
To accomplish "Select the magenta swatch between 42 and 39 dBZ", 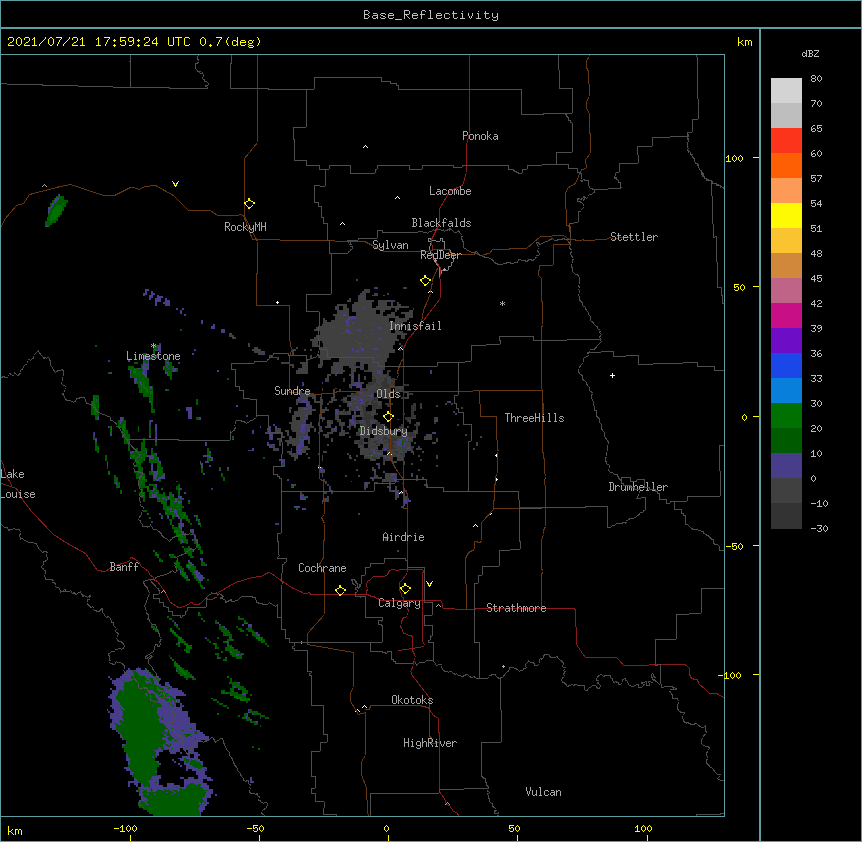I will click(786, 316).
